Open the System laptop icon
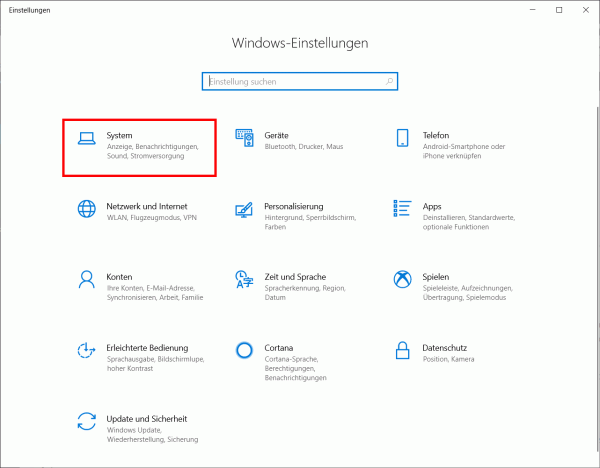This screenshot has height=468, width=600. [86, 138]
